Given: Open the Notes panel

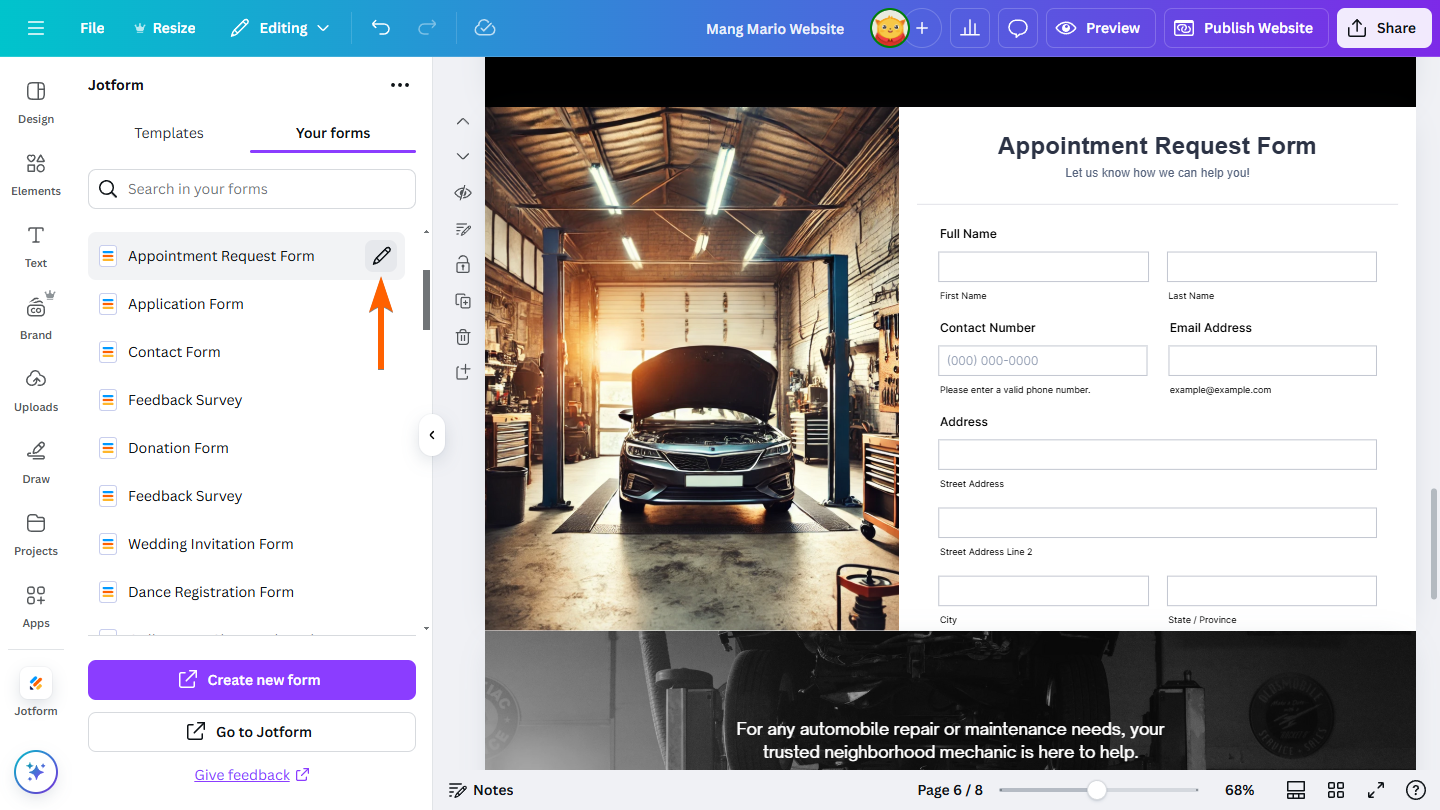Looking at the screenshot, I should [481, 790].
